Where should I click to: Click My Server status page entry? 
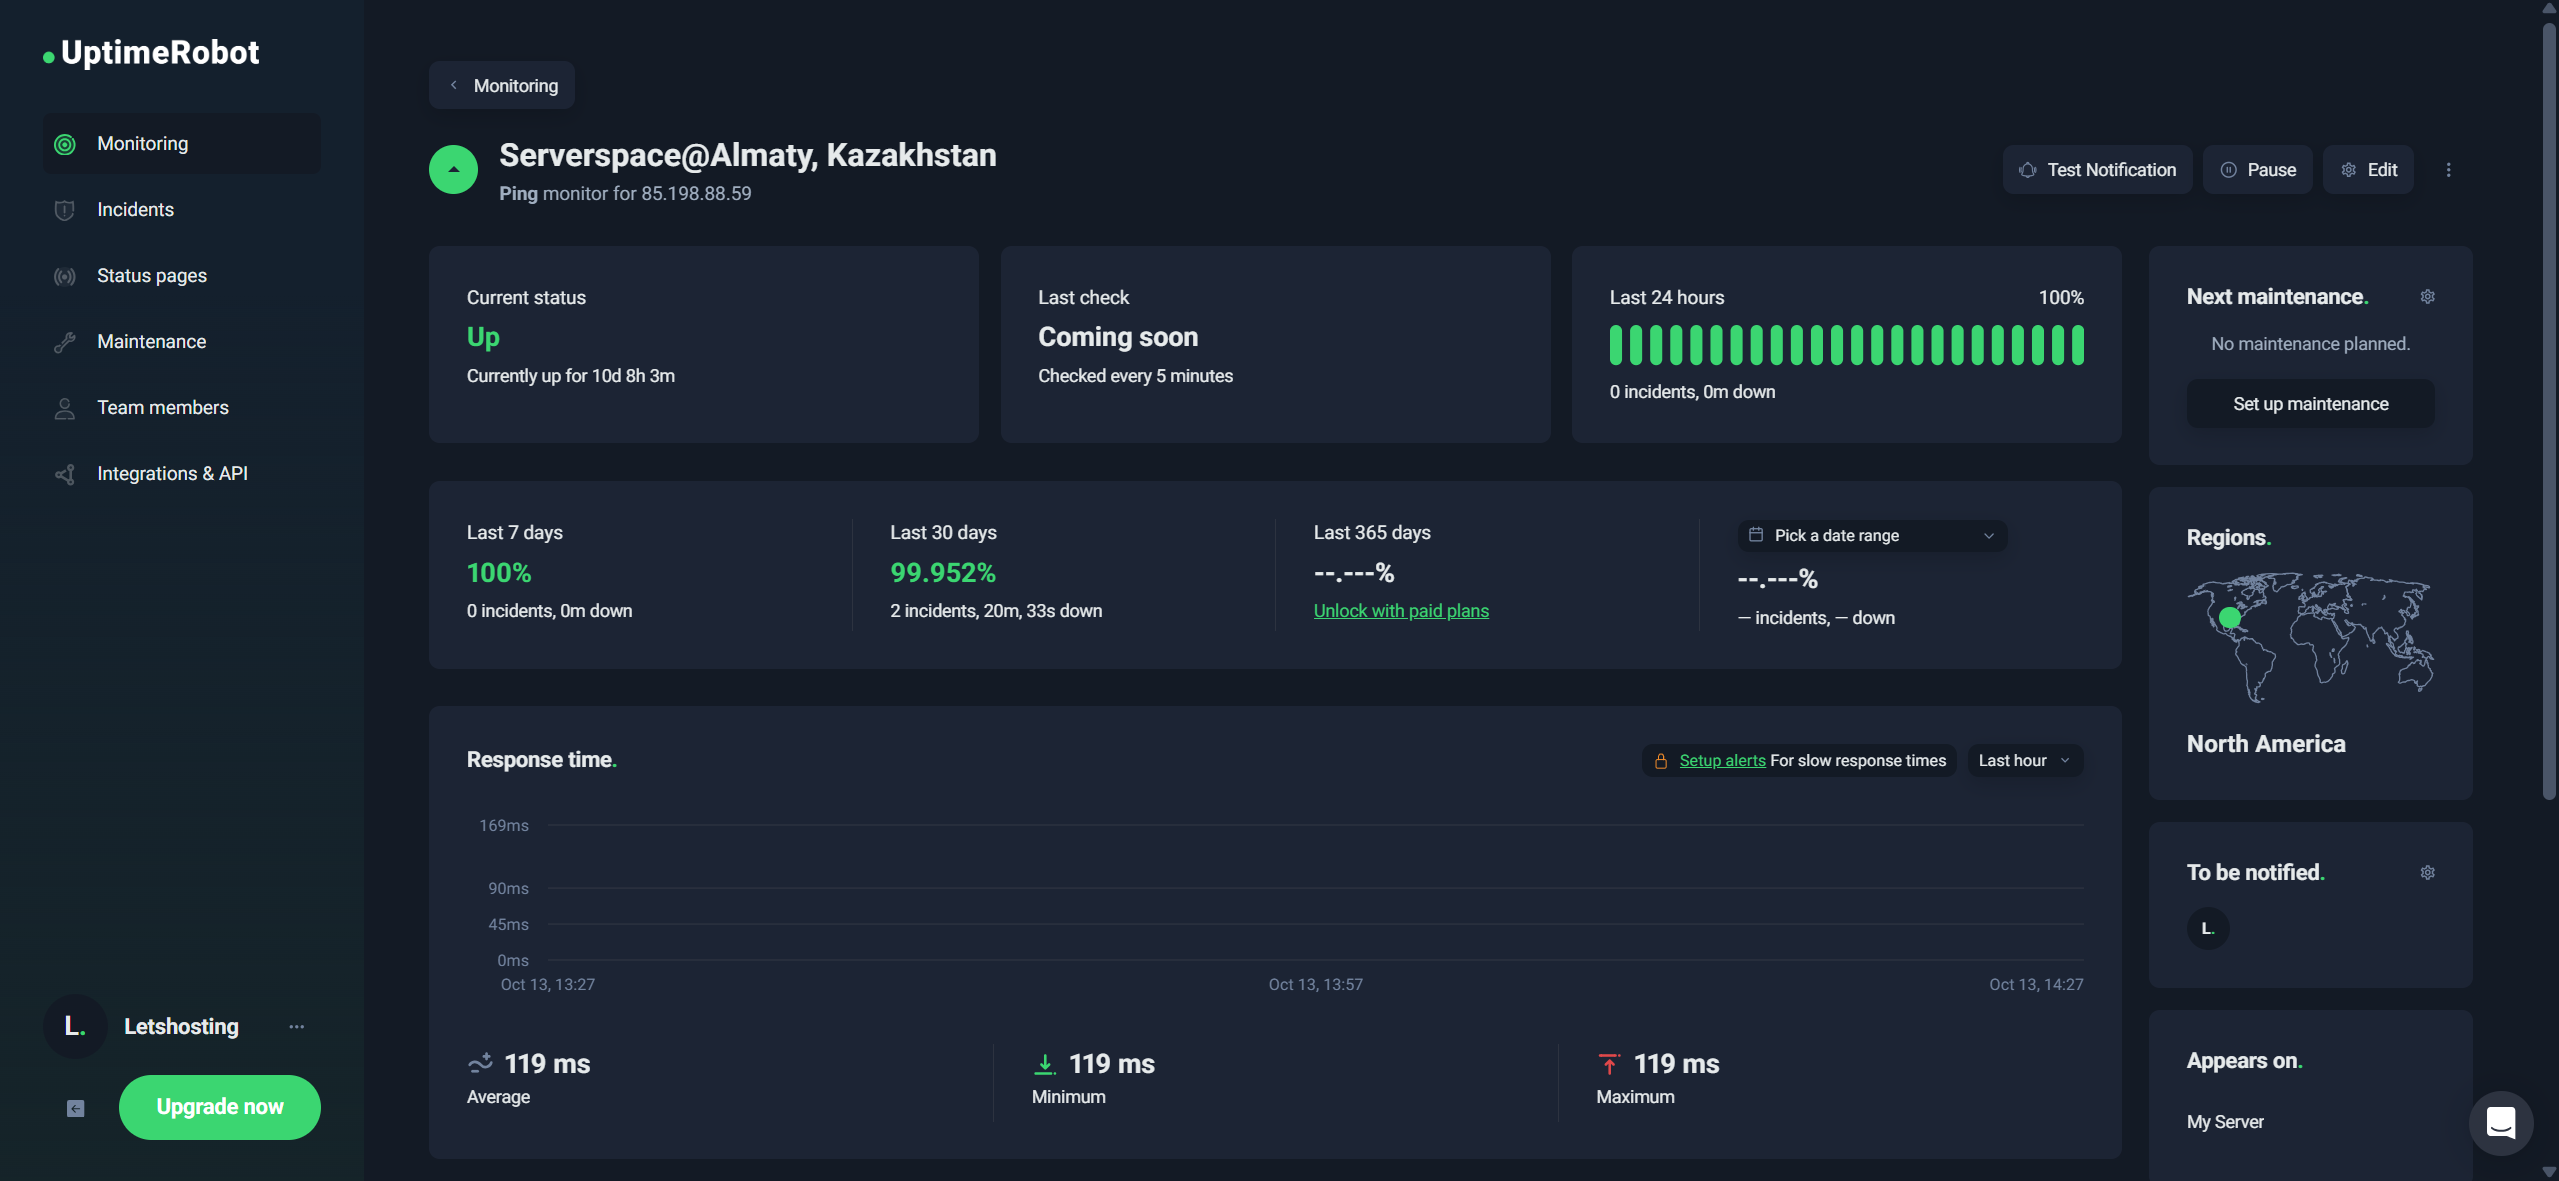[x=2225, y=1122]
